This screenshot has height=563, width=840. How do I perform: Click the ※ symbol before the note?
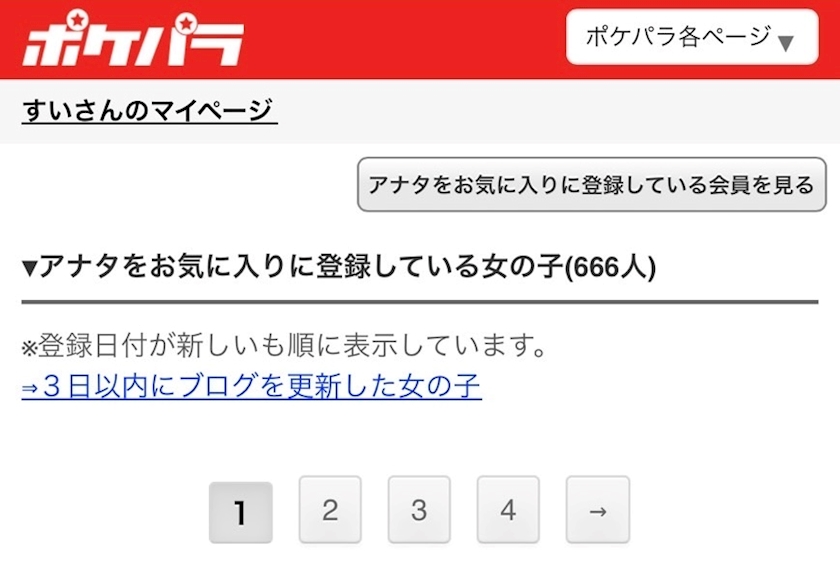pyautogui.click(x=29, y=348)
